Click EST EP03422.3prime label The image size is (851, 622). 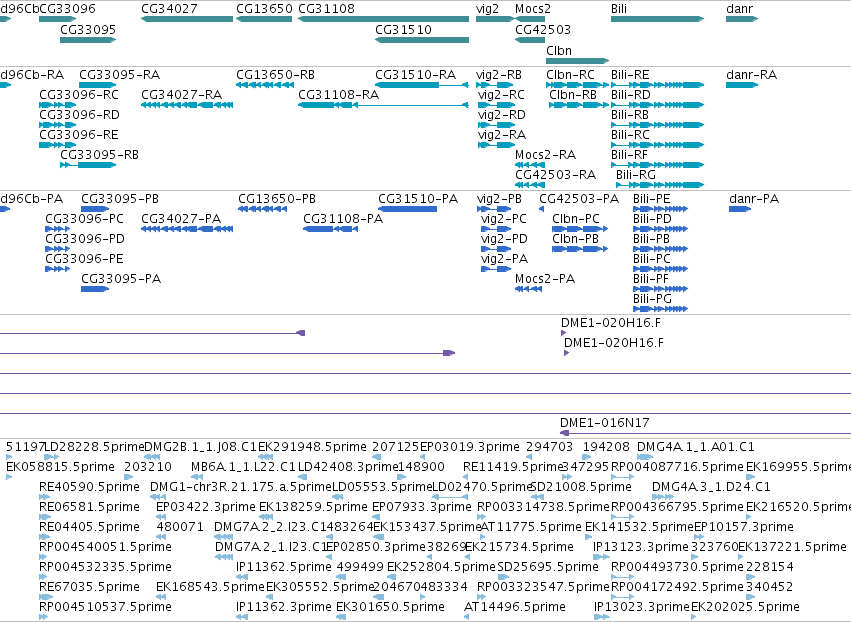pyautogui.click(x=206, y=506)
